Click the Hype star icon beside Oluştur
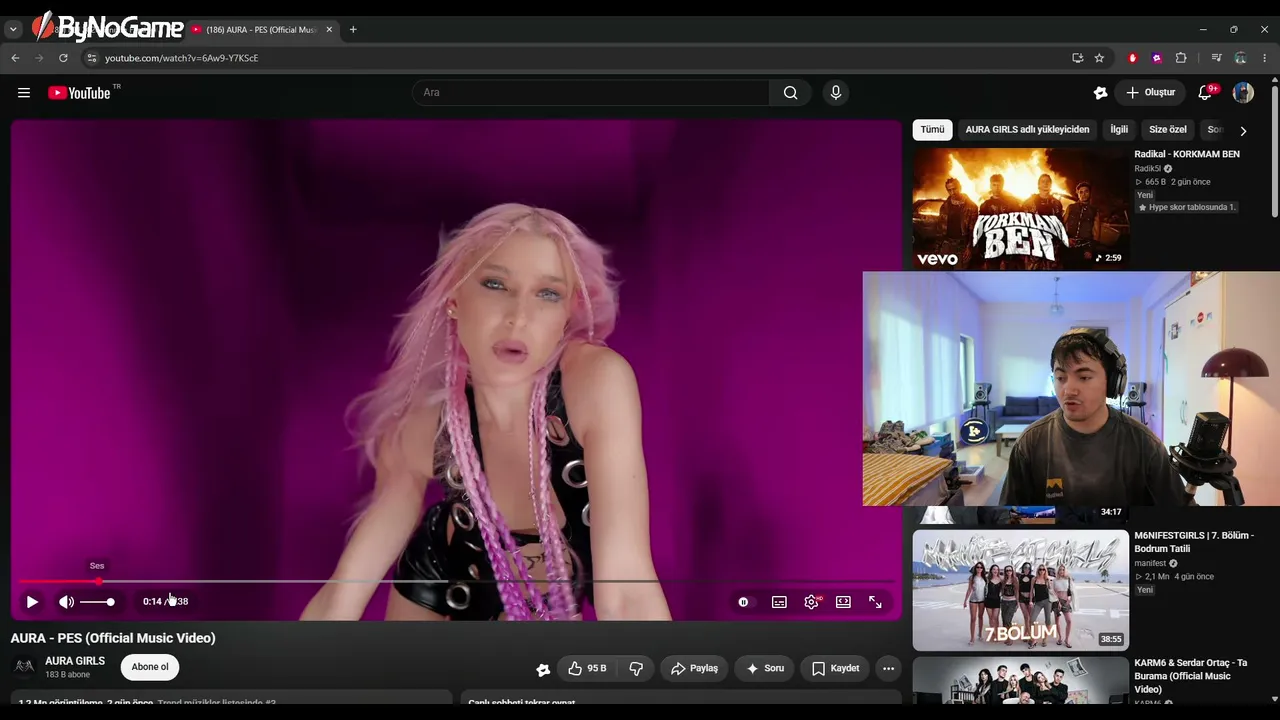This screenshot has width=1280, height=720. 1100,93
